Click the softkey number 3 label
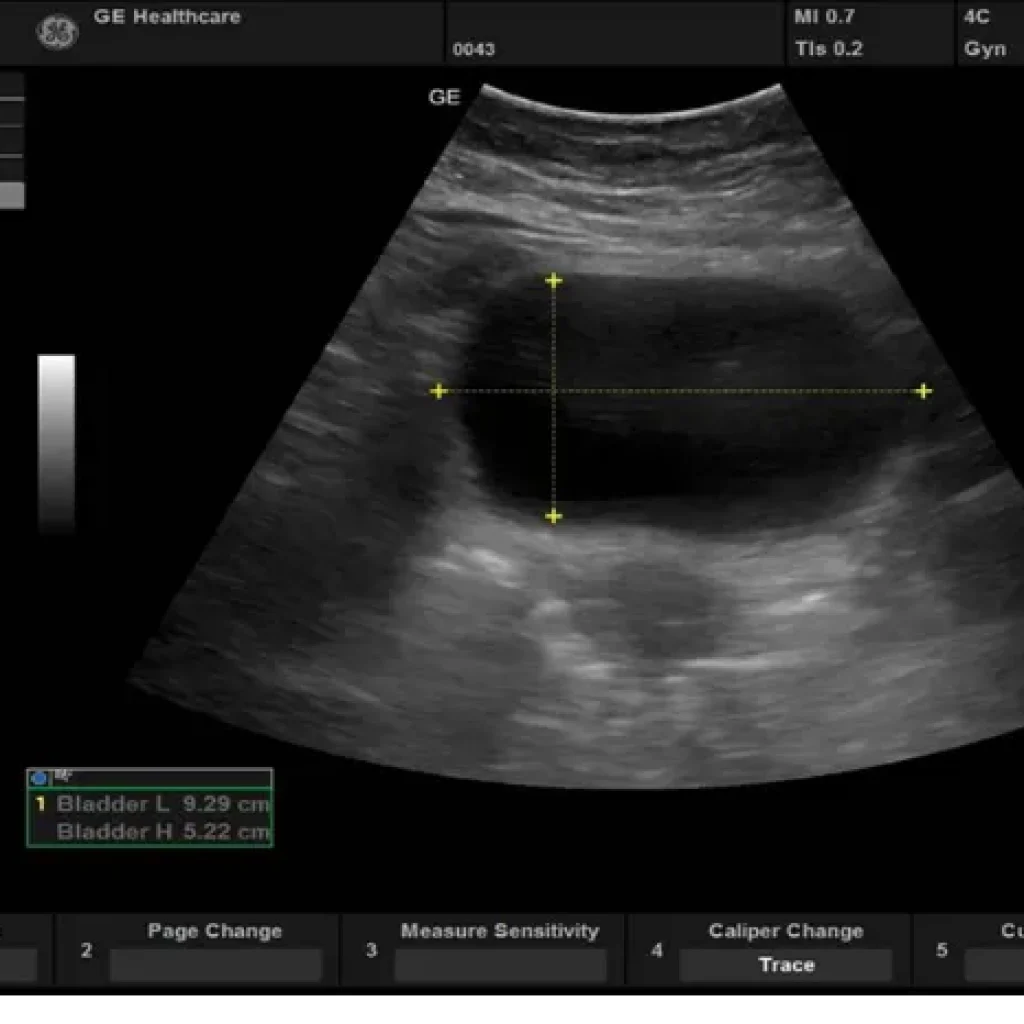 (371, 950)
